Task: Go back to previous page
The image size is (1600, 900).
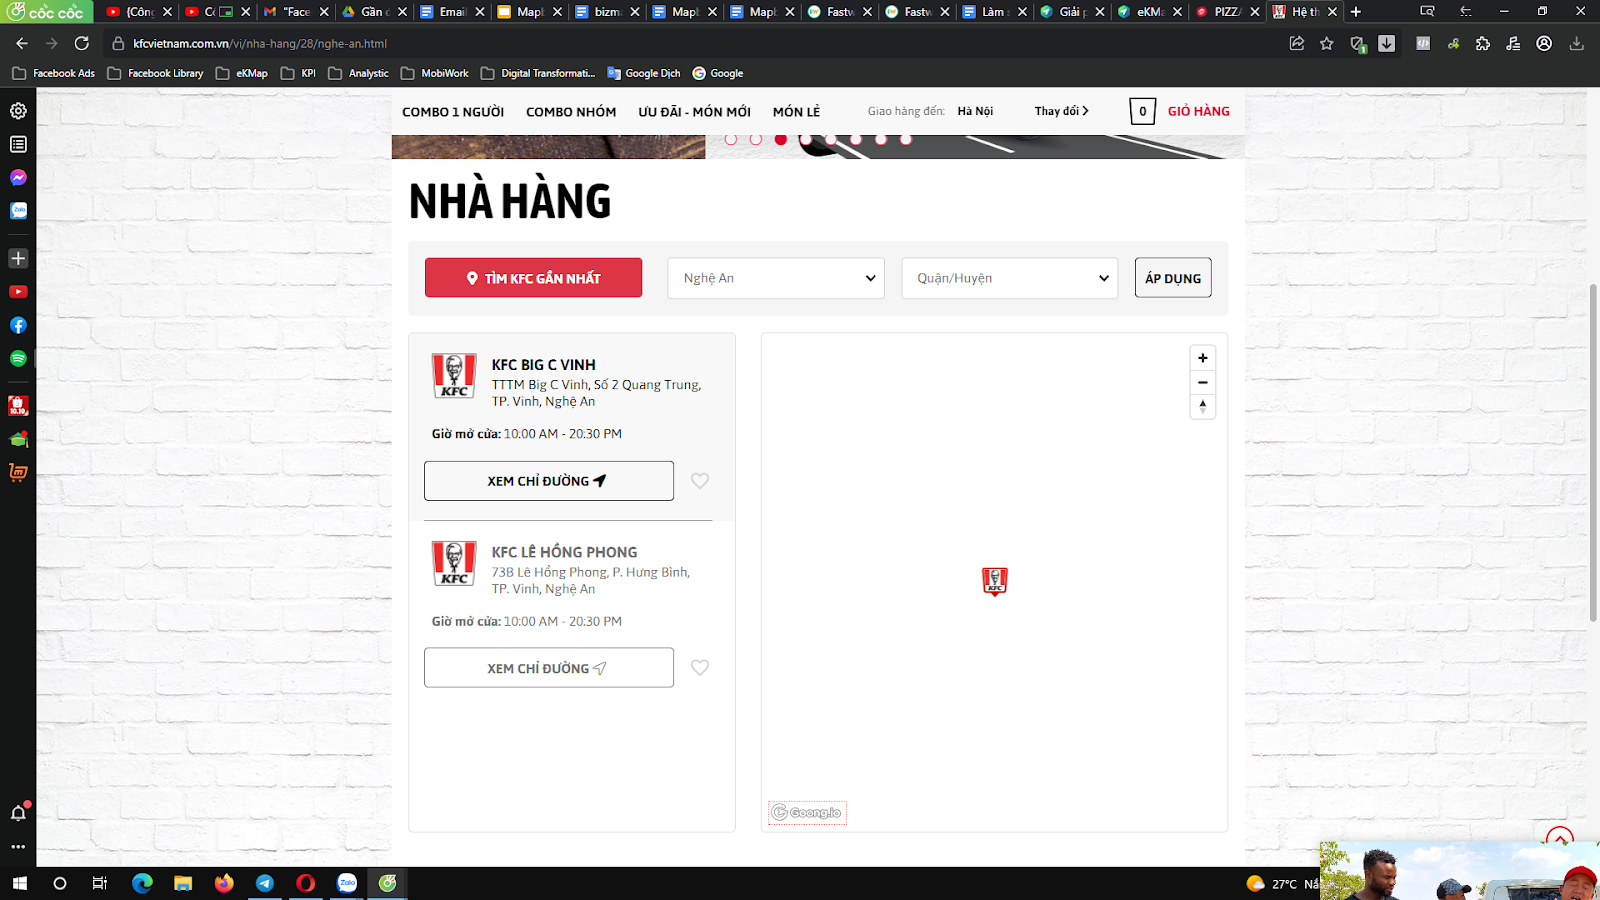Action: (x=22, y=43)
